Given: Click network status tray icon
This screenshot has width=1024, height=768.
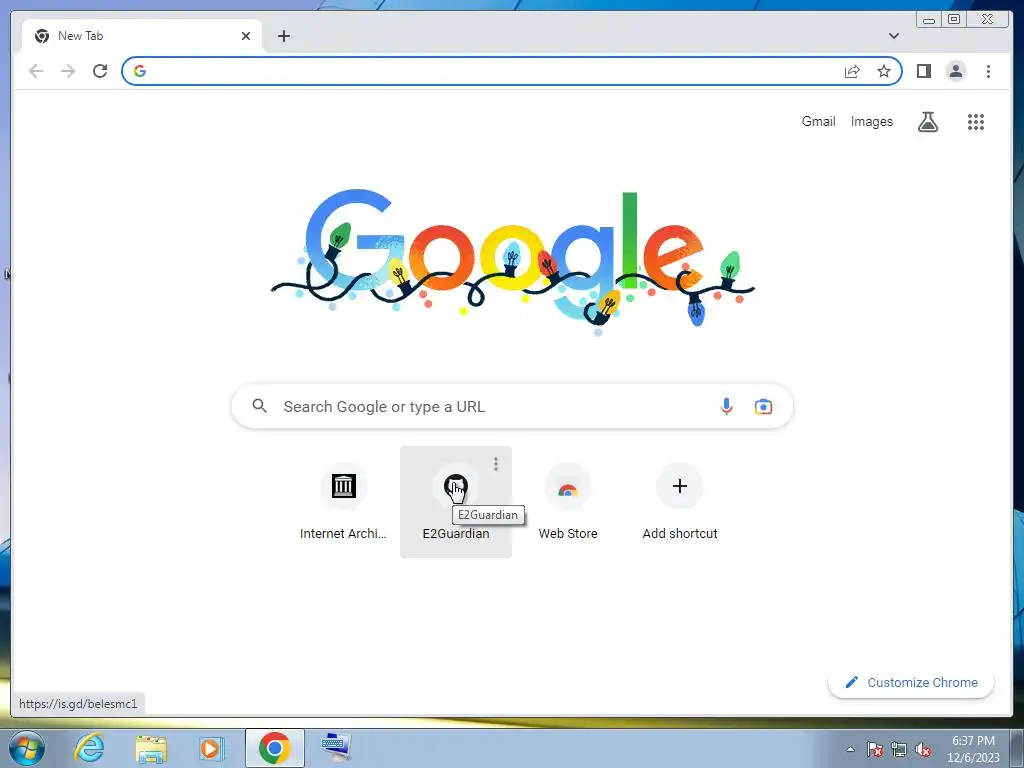Looking at the screenshot, I should click(x=899, y=749).
